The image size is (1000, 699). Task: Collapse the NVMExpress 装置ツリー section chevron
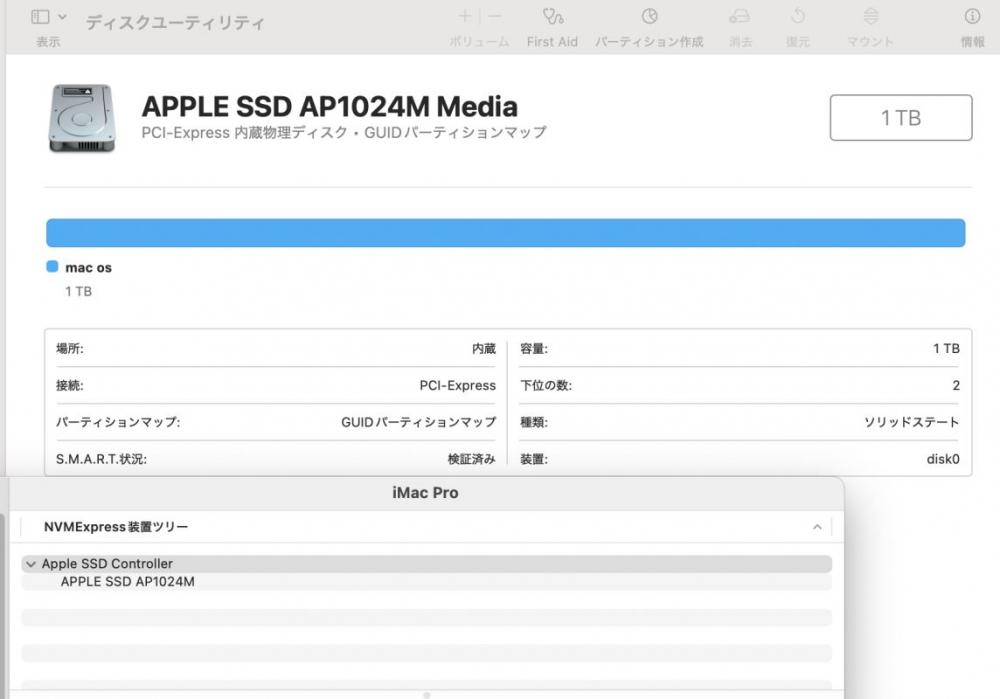817,527
